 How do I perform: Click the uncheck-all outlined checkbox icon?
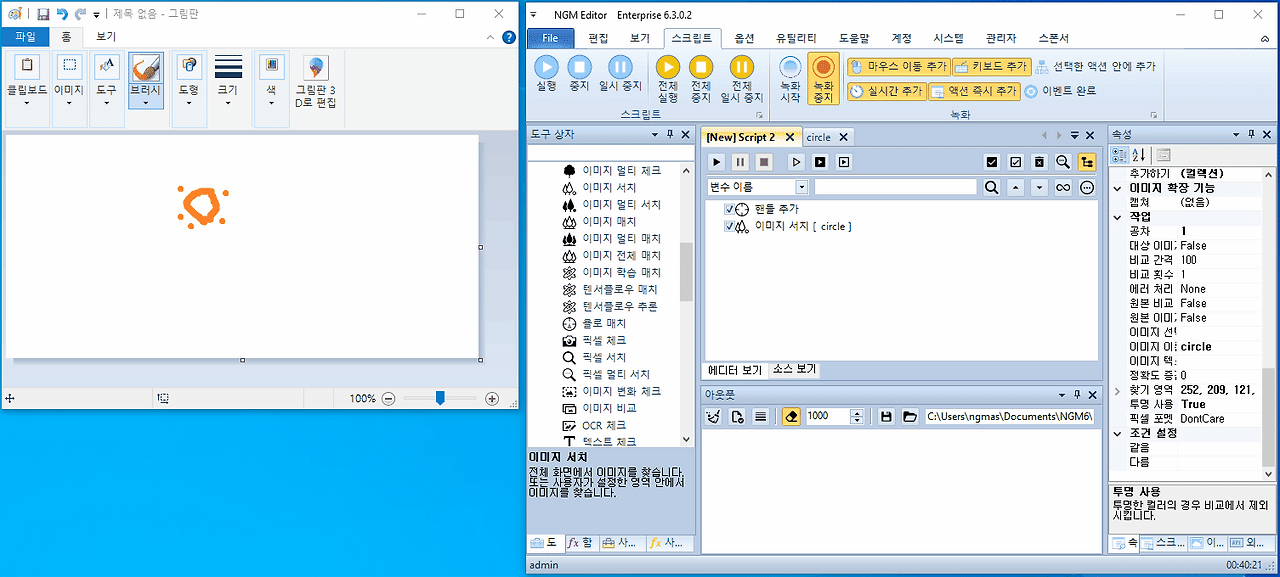tap(1015, 162)
